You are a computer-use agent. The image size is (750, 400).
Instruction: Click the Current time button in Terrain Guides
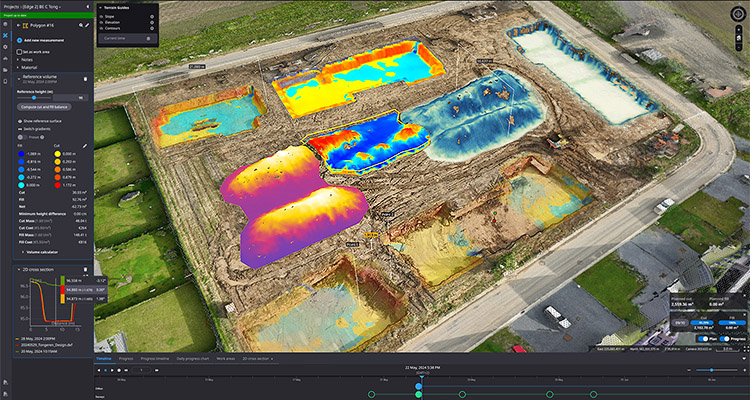[x=128, y=38]
